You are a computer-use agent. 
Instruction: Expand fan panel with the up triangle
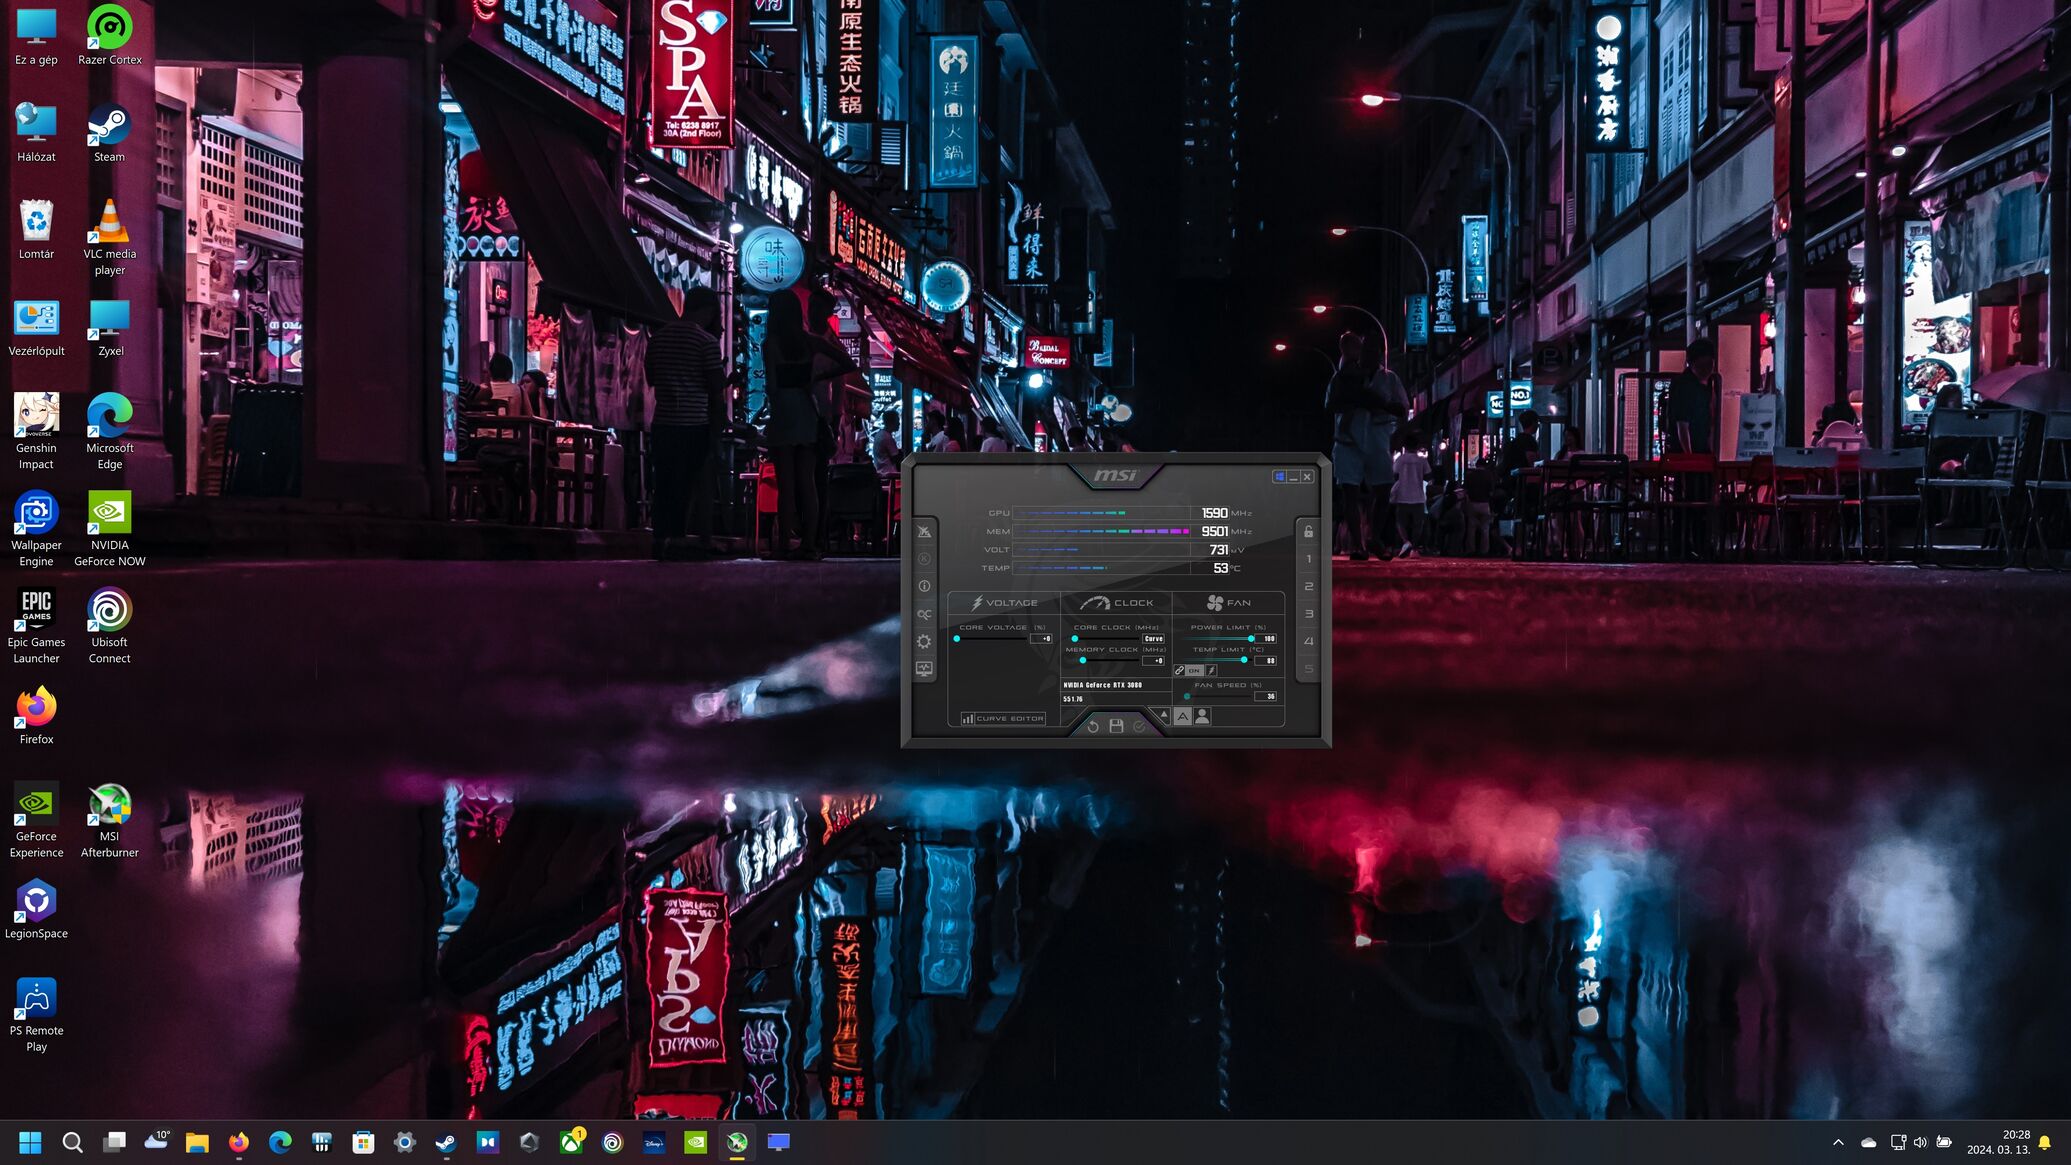pos(1163,715)
